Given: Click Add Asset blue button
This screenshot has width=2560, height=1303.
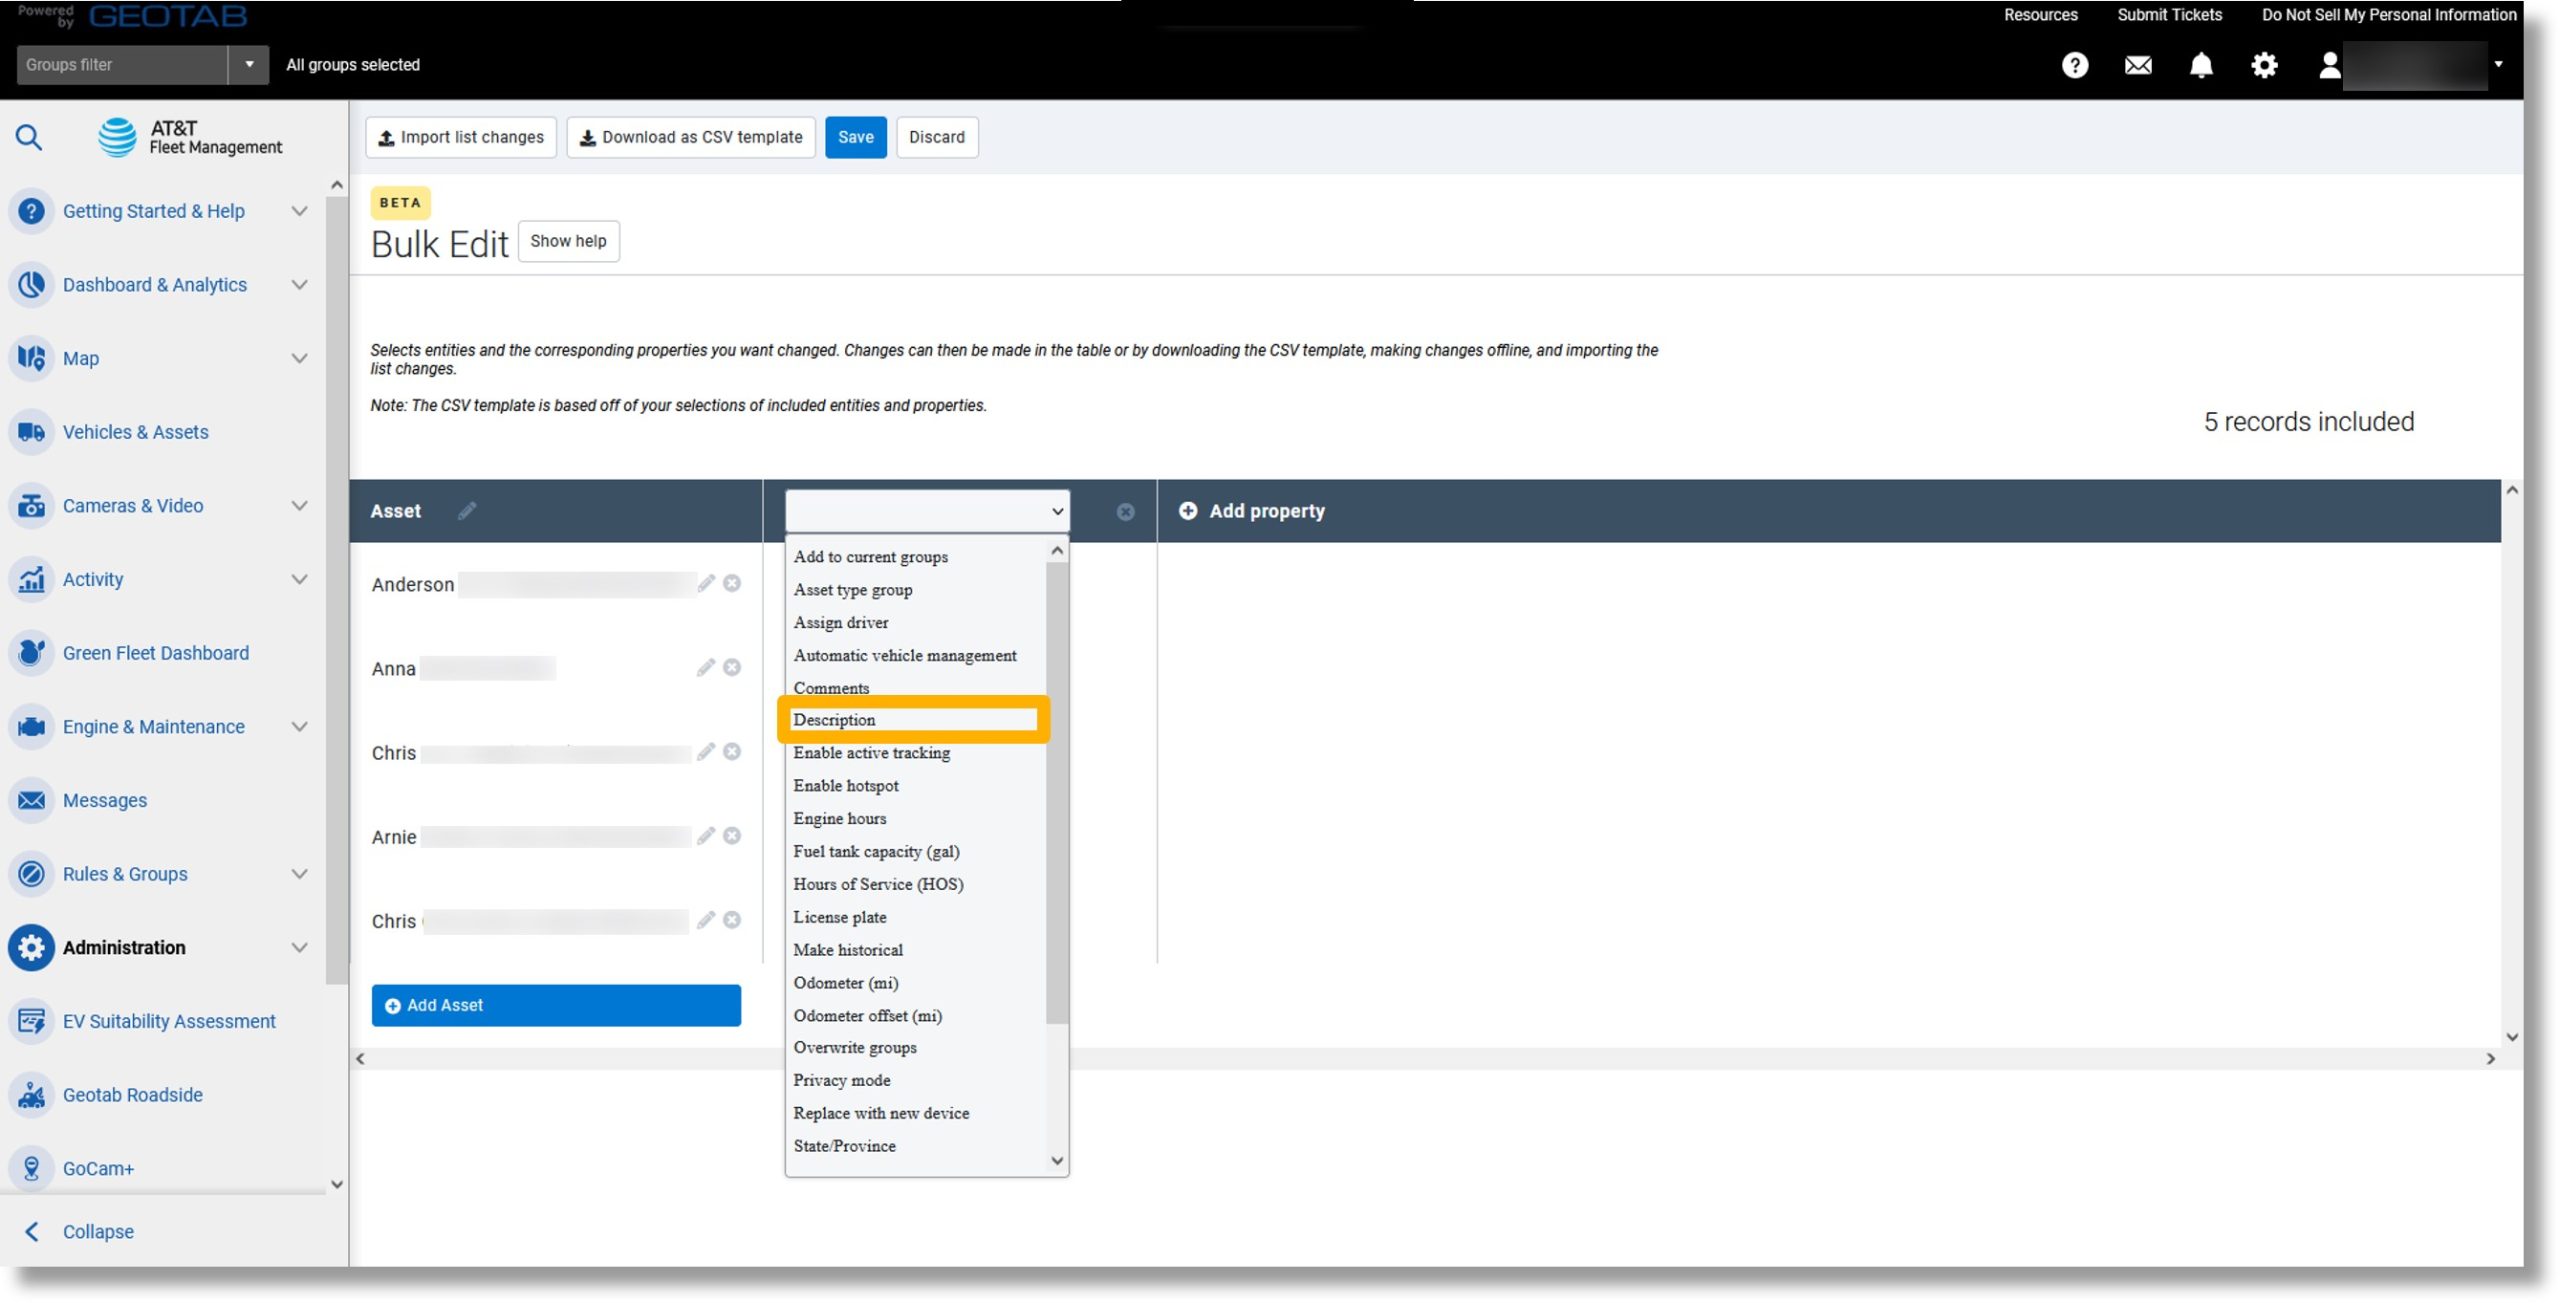Looking at the screenshot, I should (x=557, y=1006).
